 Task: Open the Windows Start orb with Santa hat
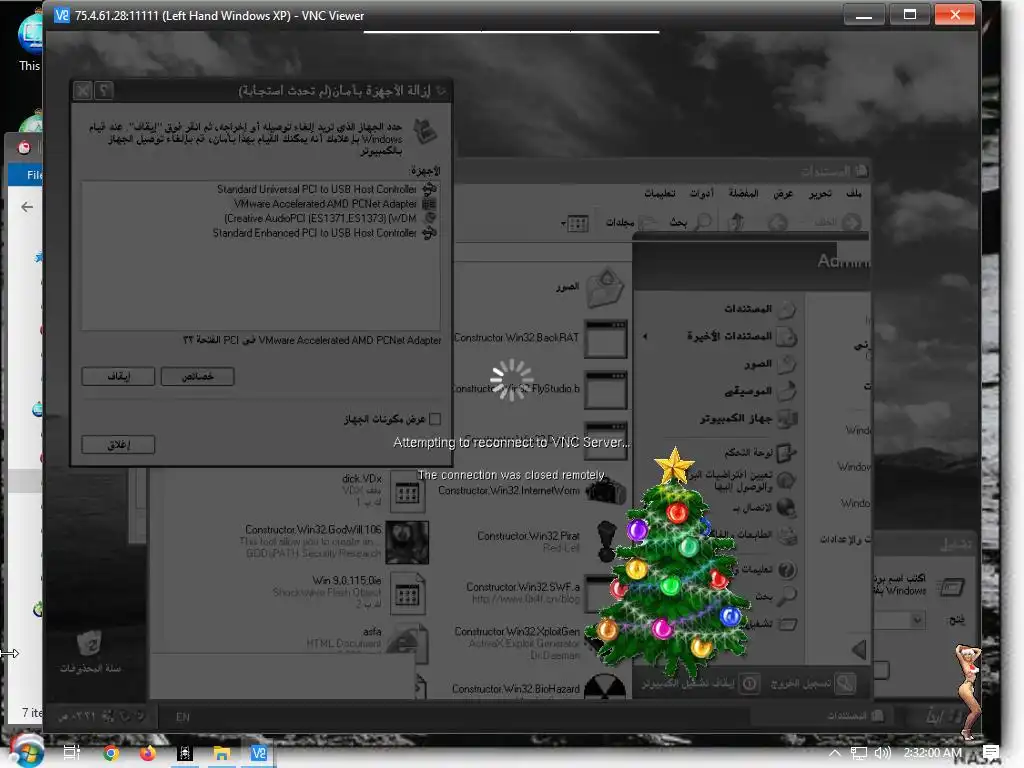coord(27,751)
